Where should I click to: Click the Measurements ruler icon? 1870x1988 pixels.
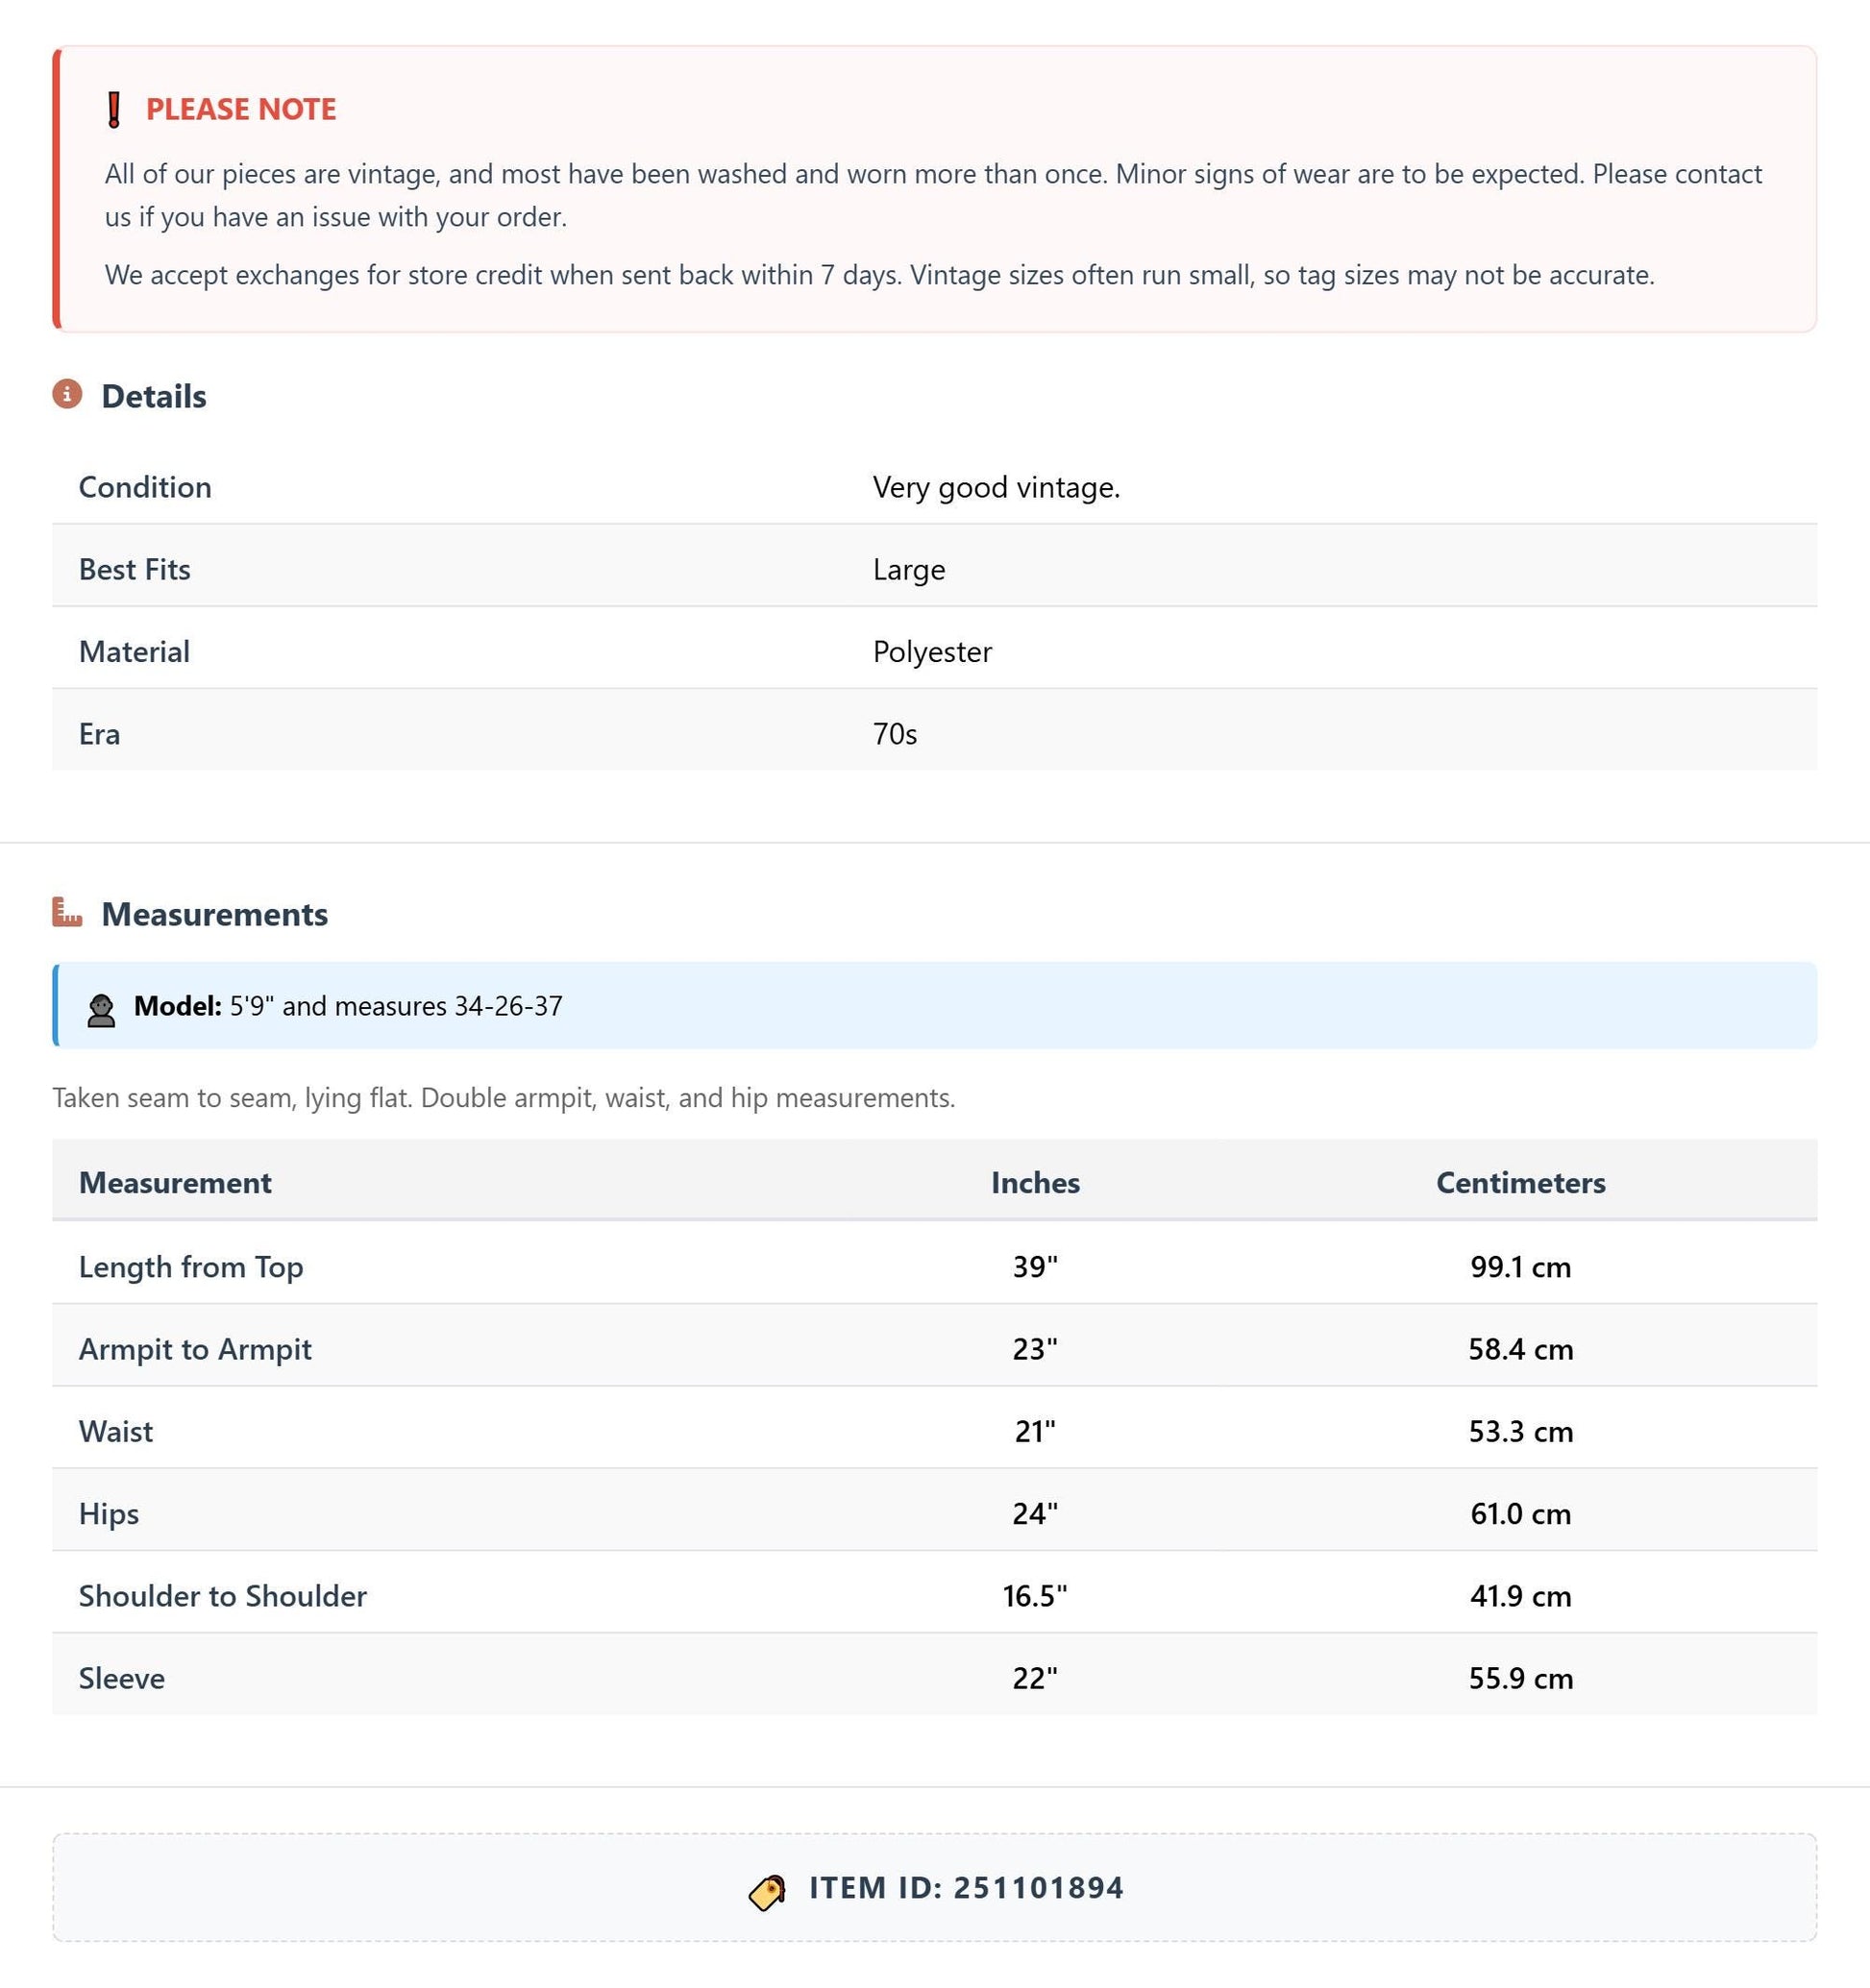(x=67, y=912)
